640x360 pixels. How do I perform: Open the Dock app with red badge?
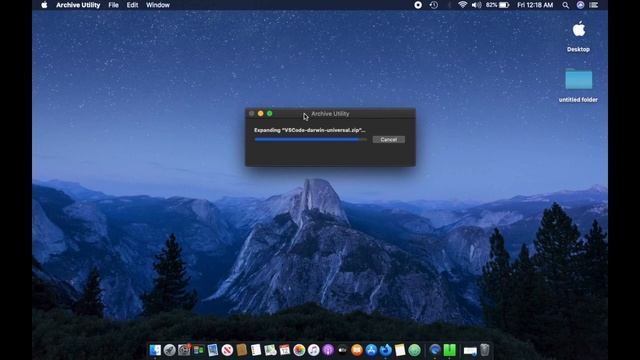(x=184, y=350)
